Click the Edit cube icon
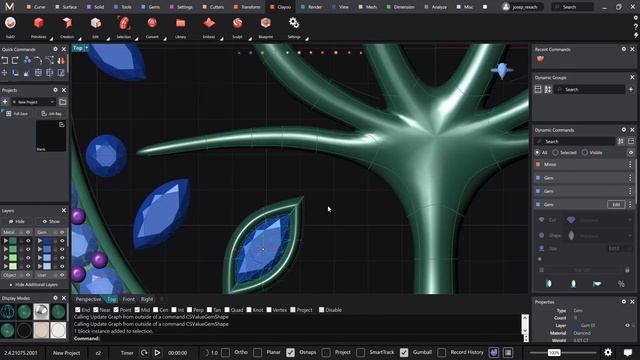640x360 pixels. (x=96, y=23)
